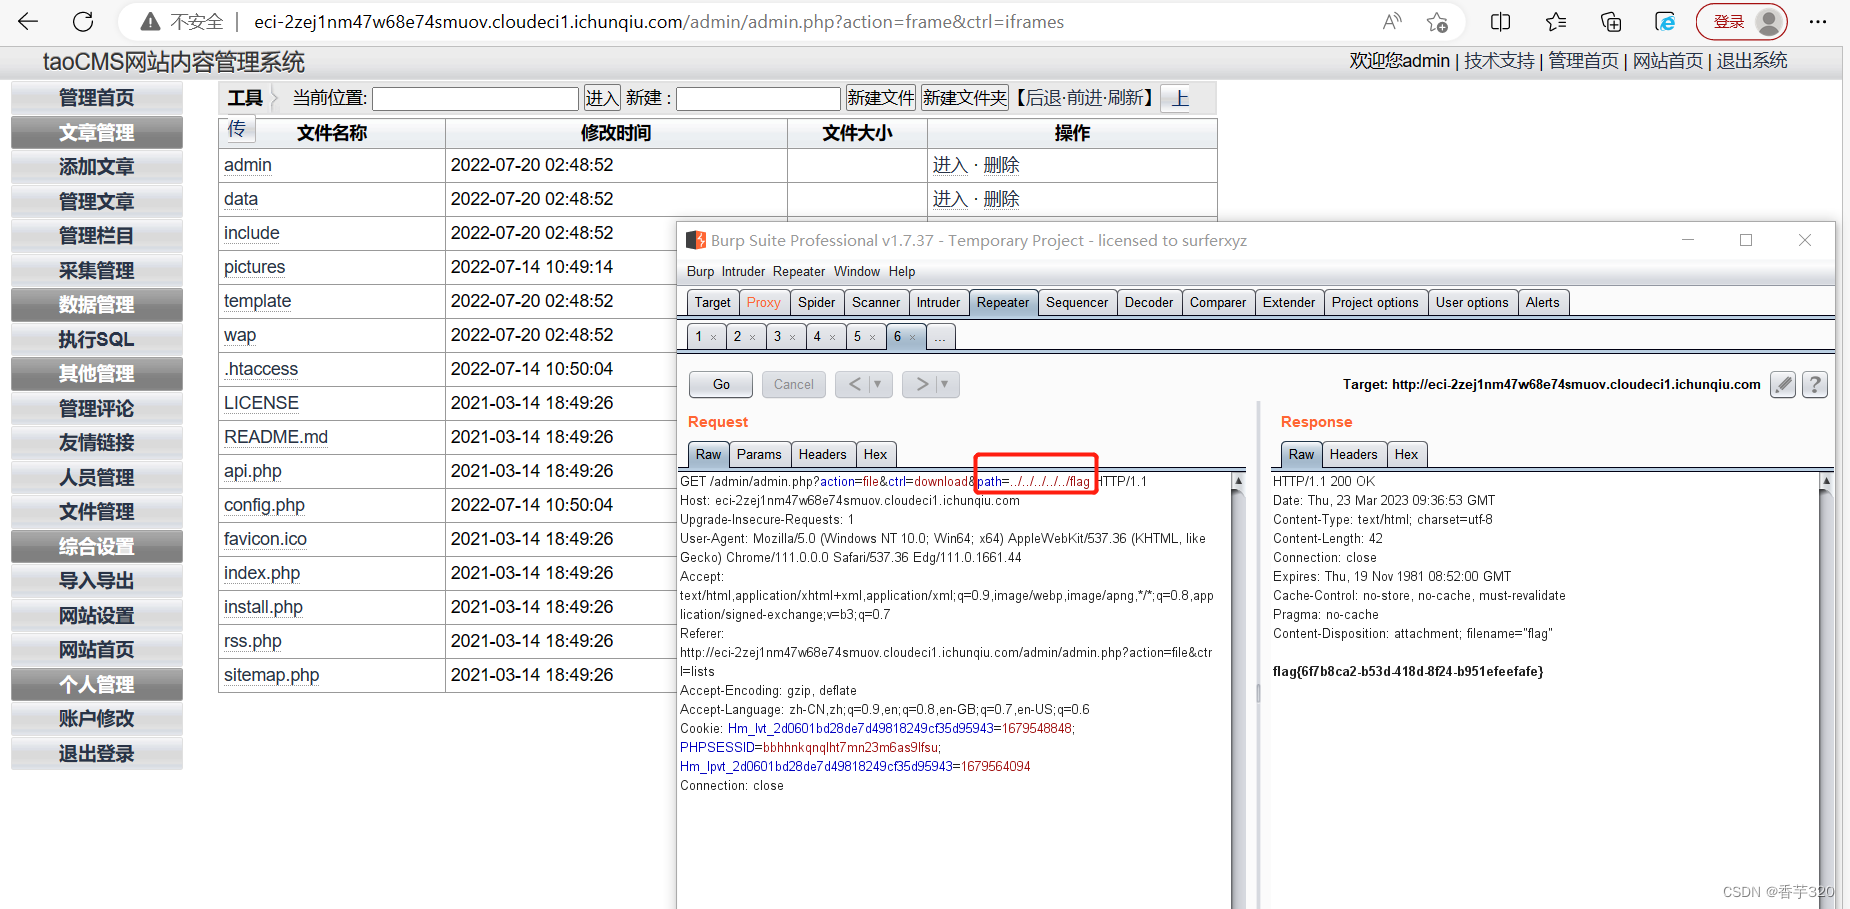Switch to the Decoder tab in Burp Suite
This screenshot has width=1850, height=909.
point(1149,302)
